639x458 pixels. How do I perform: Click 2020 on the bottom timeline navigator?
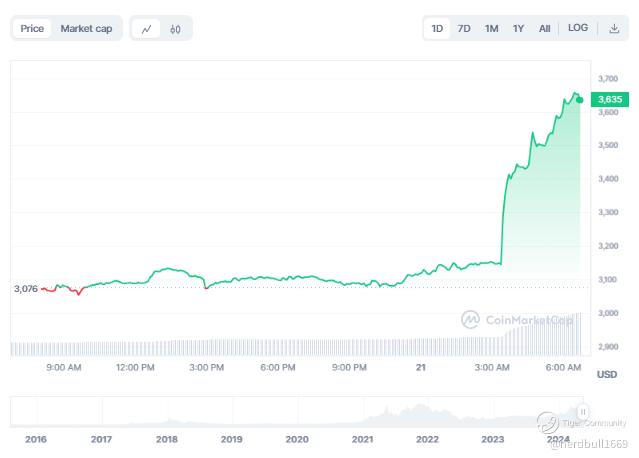297,439
